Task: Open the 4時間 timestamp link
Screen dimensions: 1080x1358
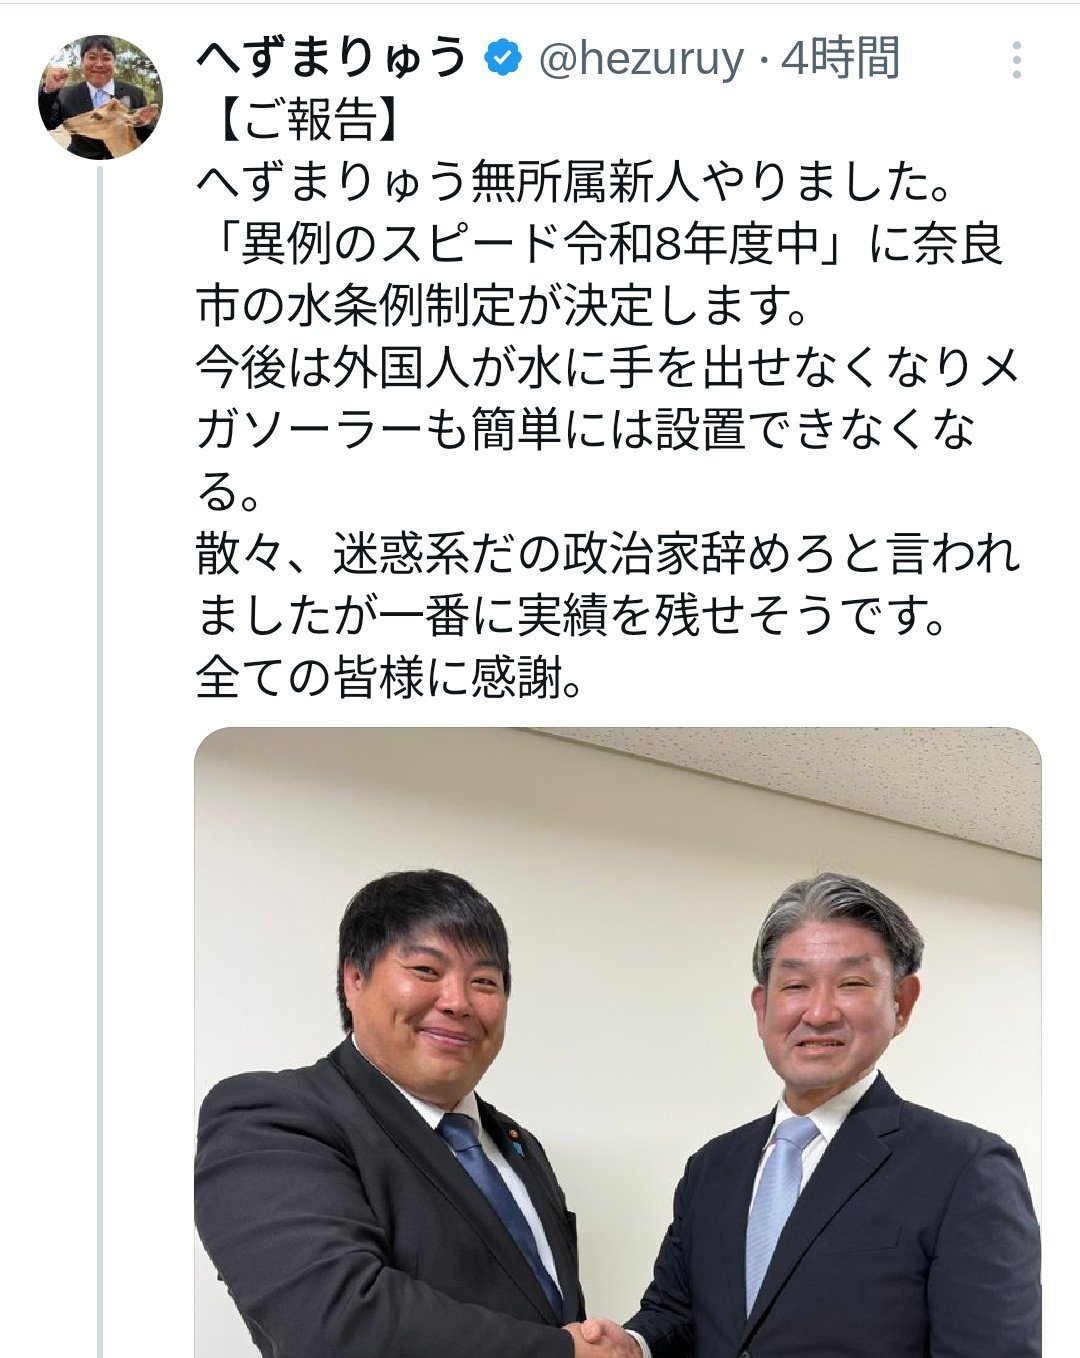Action: tap(840, 58)
